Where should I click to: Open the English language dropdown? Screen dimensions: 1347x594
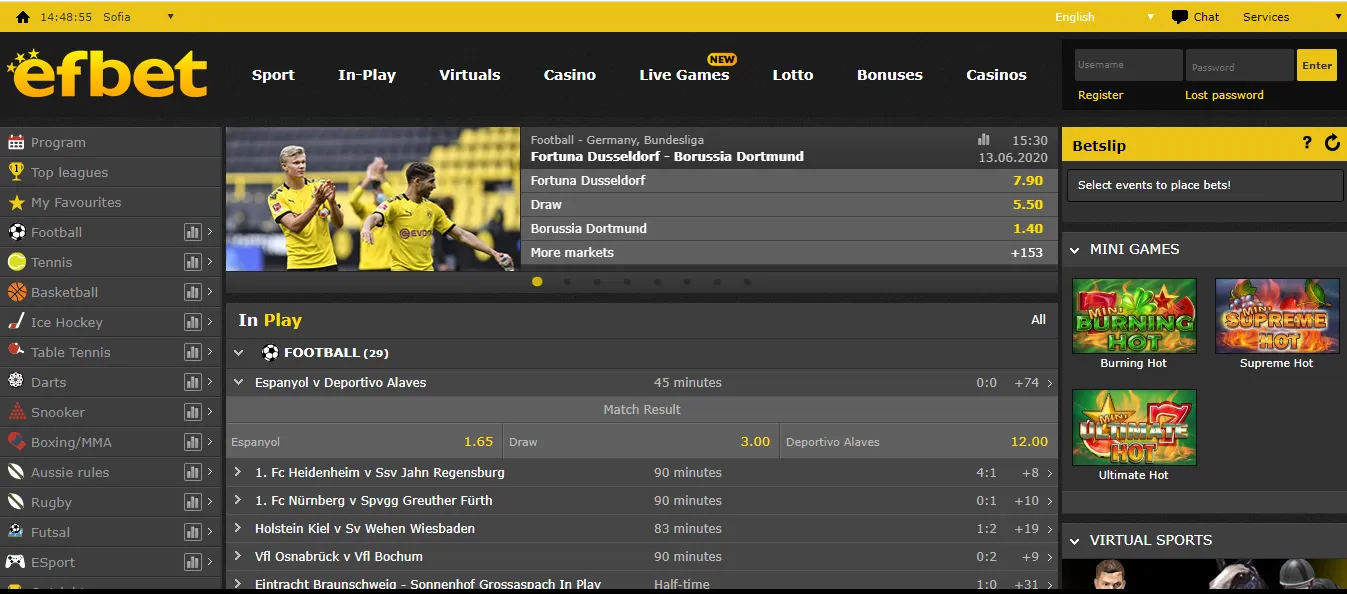pos(1104,17)
